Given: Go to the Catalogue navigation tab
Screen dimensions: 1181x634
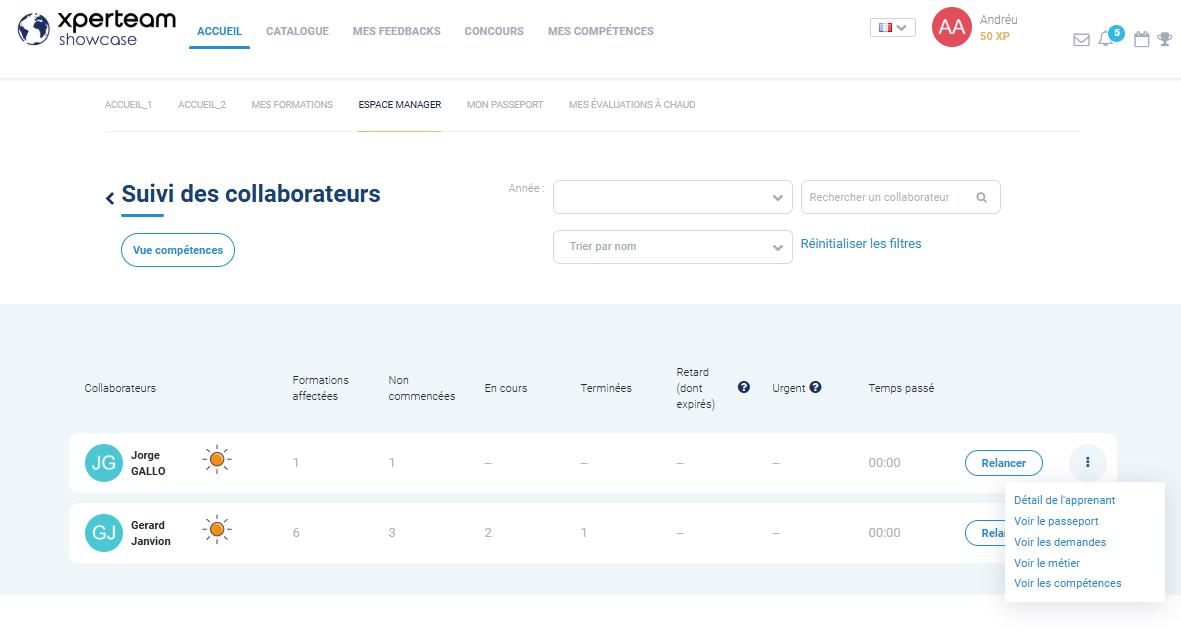Looking at the screenshot, I should pos(297,32).
